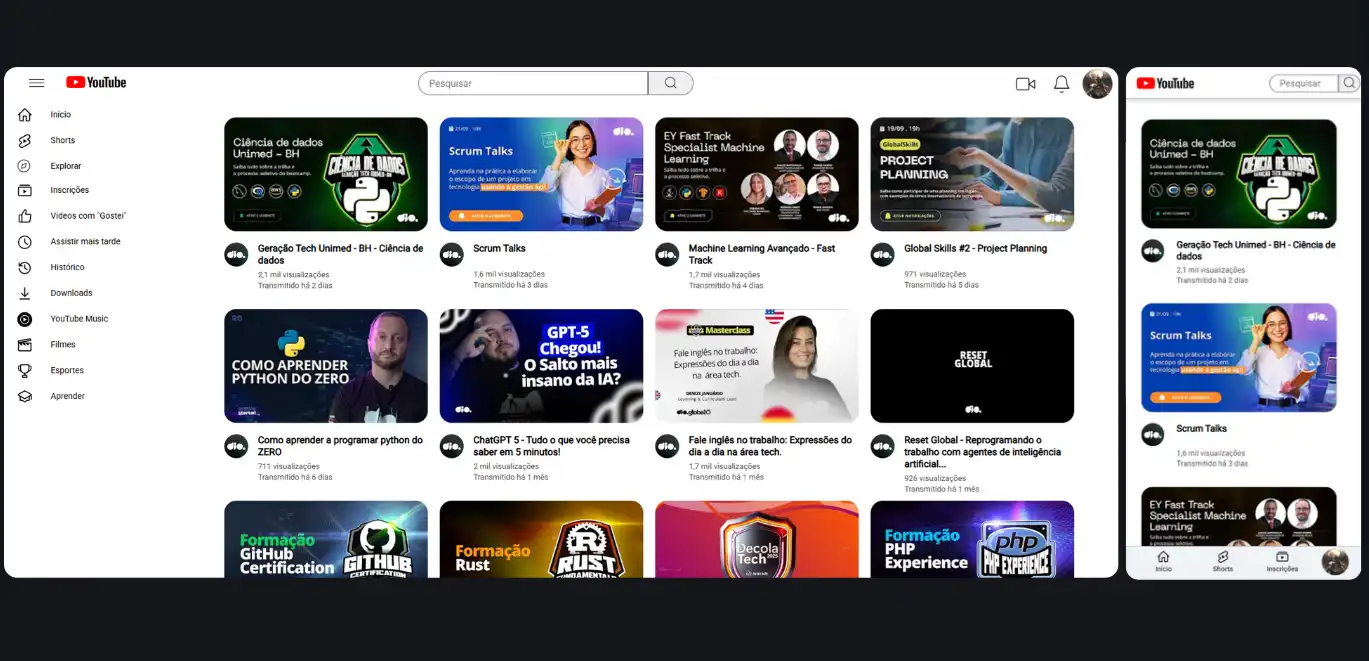Click the Esportes trophy icon
The height and width of the screenshot is (661, 1369).
click(25, 371)
